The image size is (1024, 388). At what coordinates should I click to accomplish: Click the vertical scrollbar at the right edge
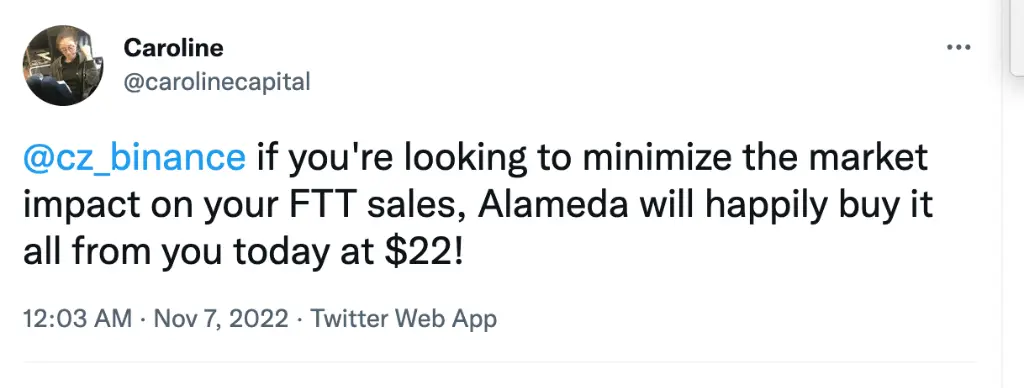(1013, 194)
